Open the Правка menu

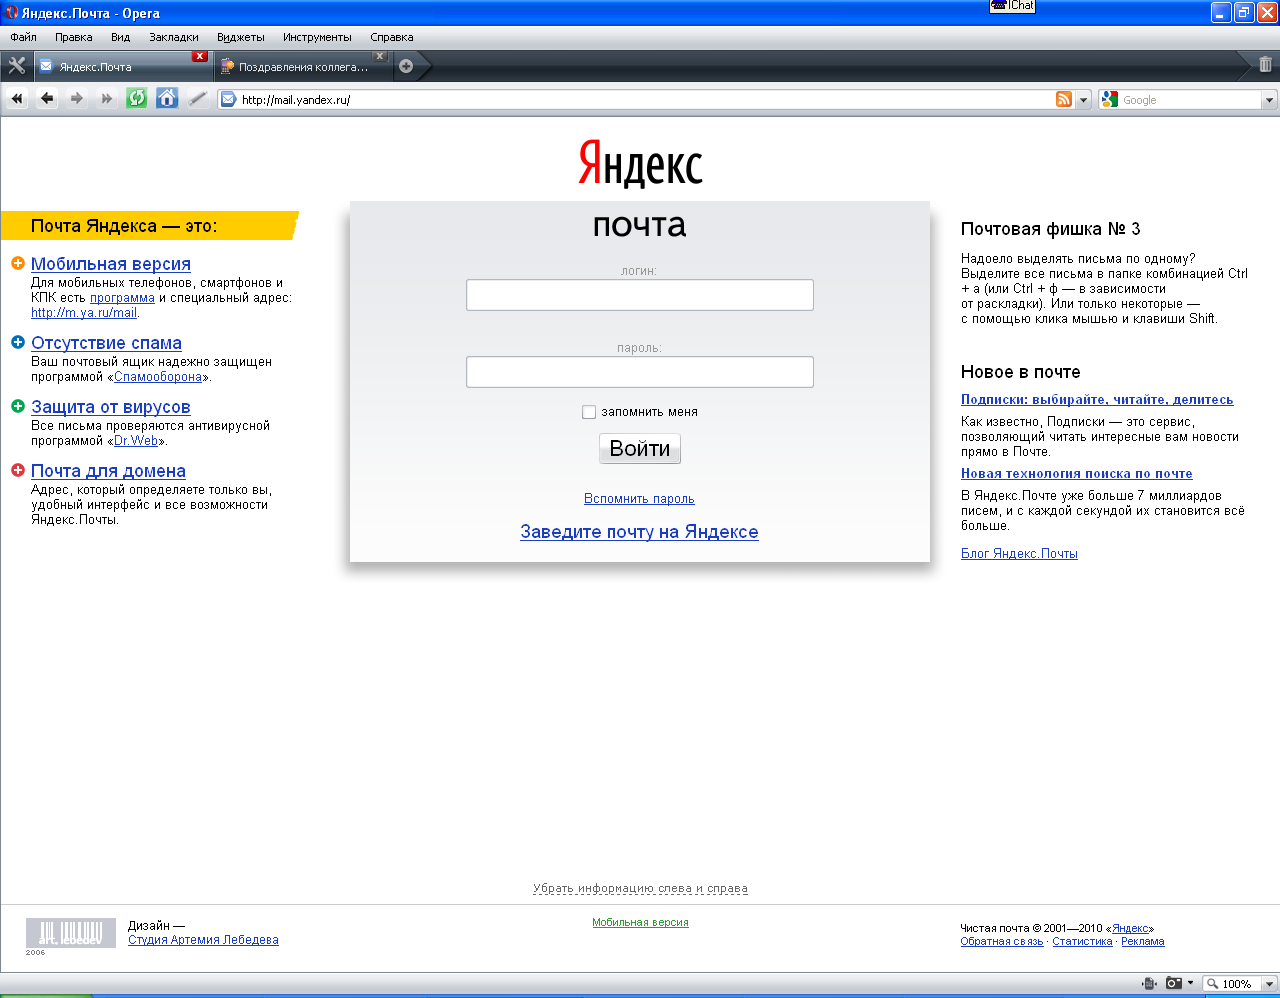[74, 37]
